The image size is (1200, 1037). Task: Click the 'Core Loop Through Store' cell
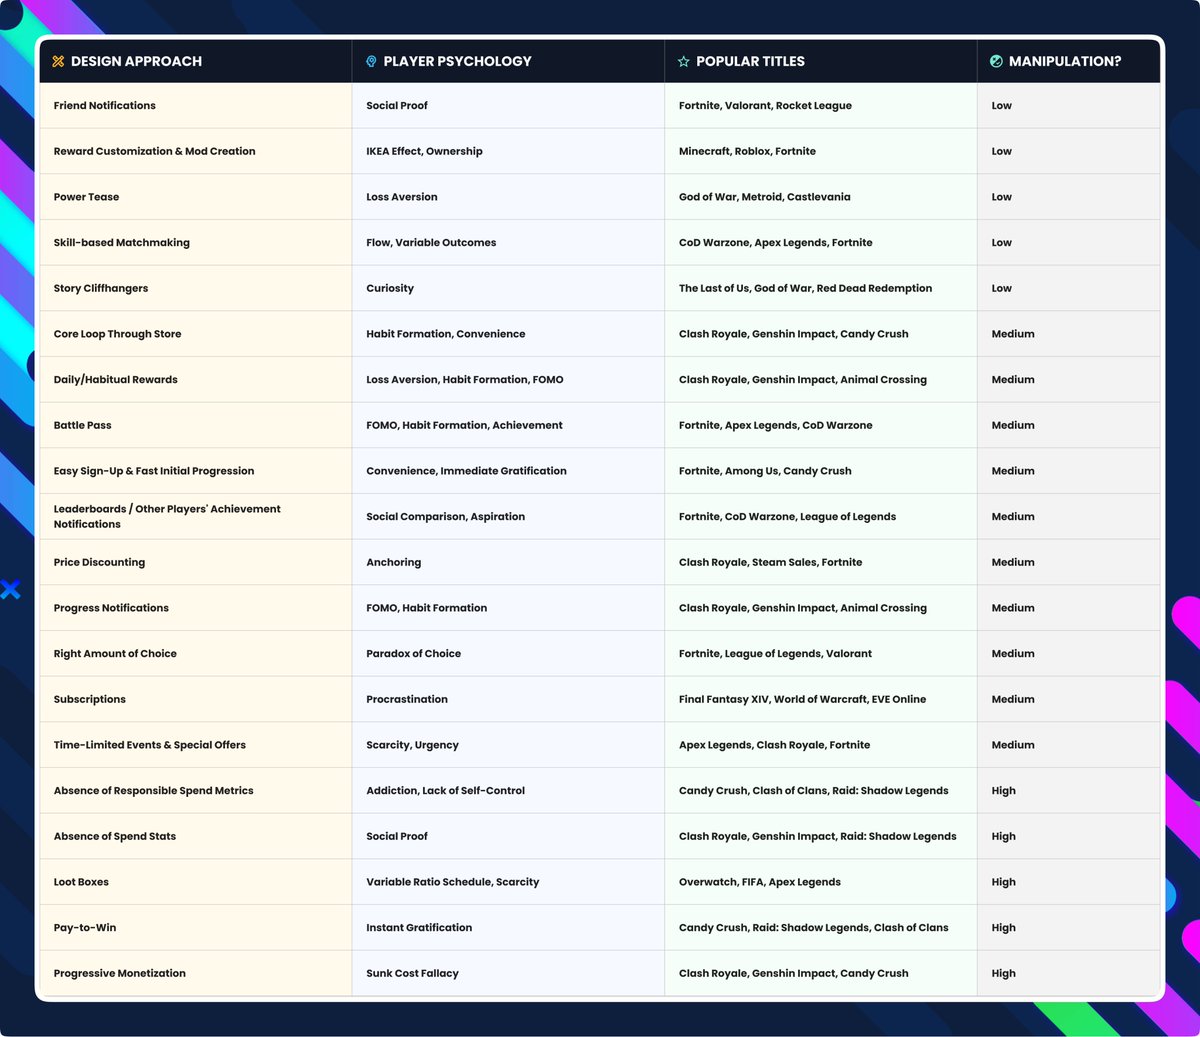click(x=196, y=334)
